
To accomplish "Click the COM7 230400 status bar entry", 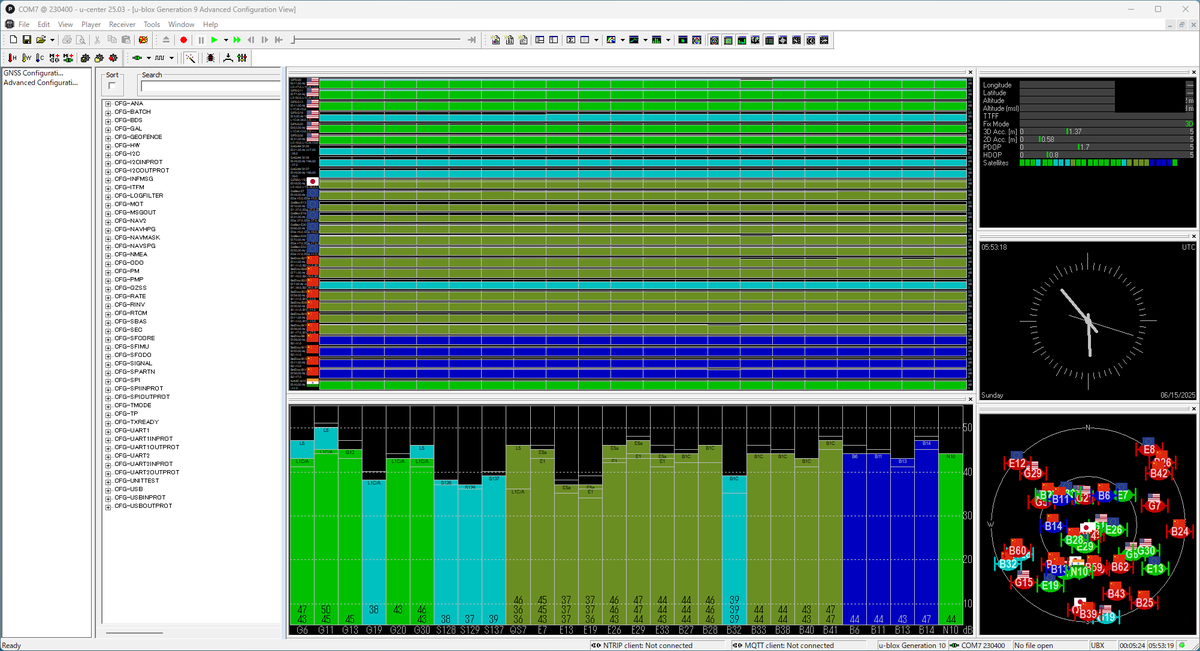I will [978, 645].
